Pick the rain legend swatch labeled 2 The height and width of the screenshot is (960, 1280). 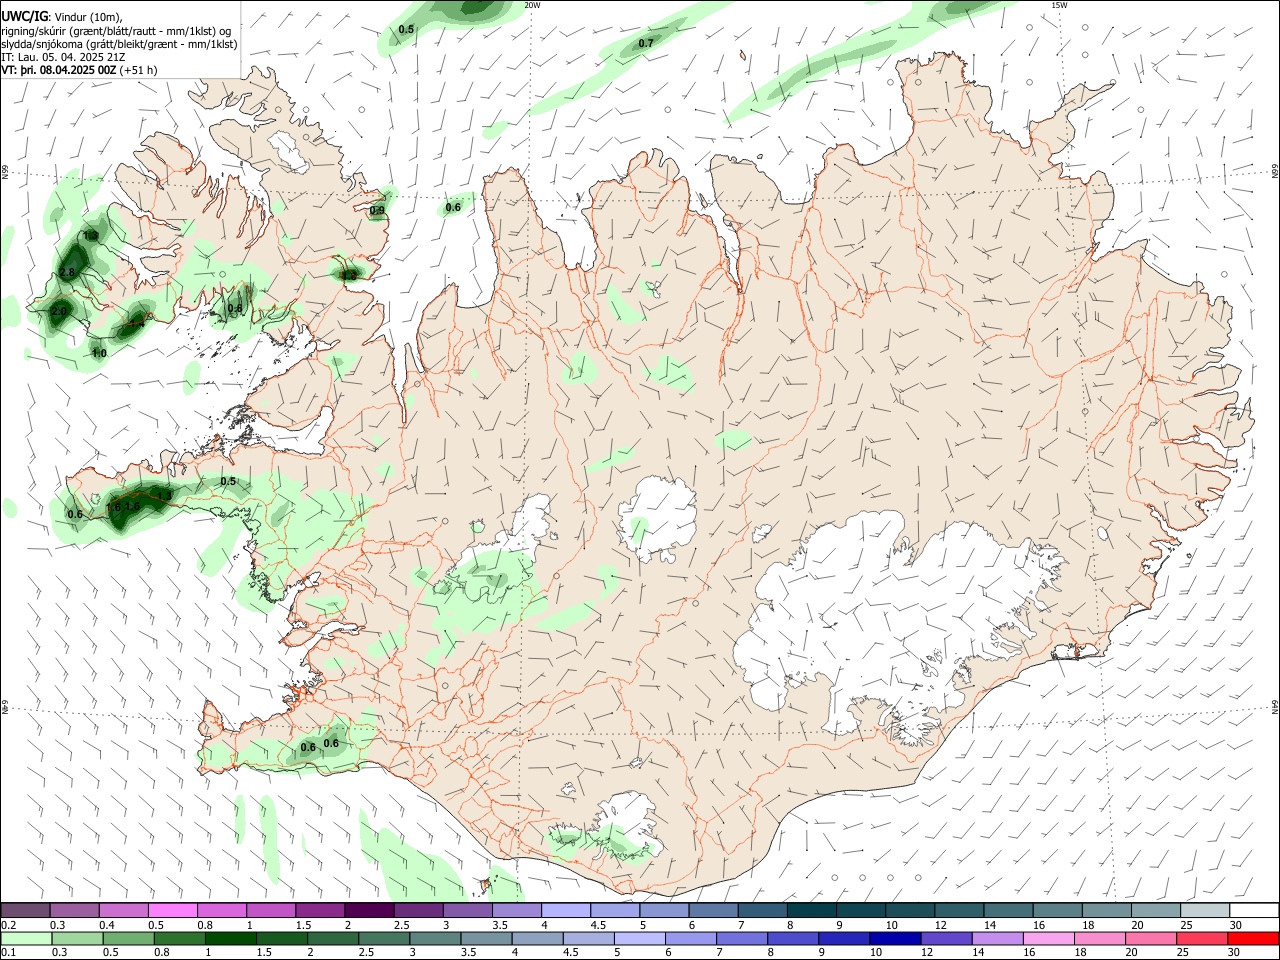pyautogui.click(x=333, y=938)
